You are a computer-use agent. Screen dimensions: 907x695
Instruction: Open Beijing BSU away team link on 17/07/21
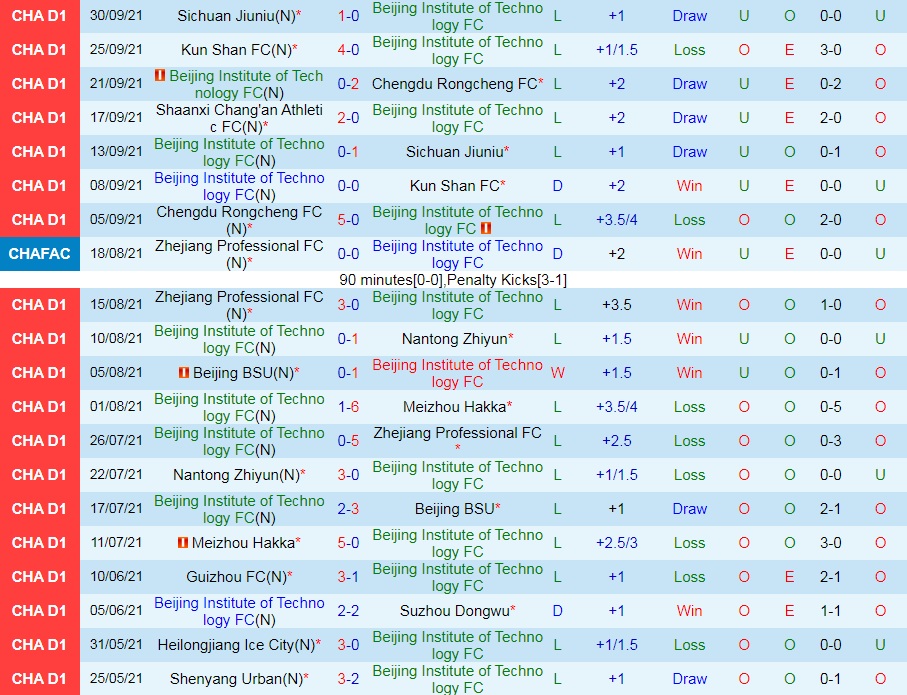pyautogui.click(x=457, y=509)
